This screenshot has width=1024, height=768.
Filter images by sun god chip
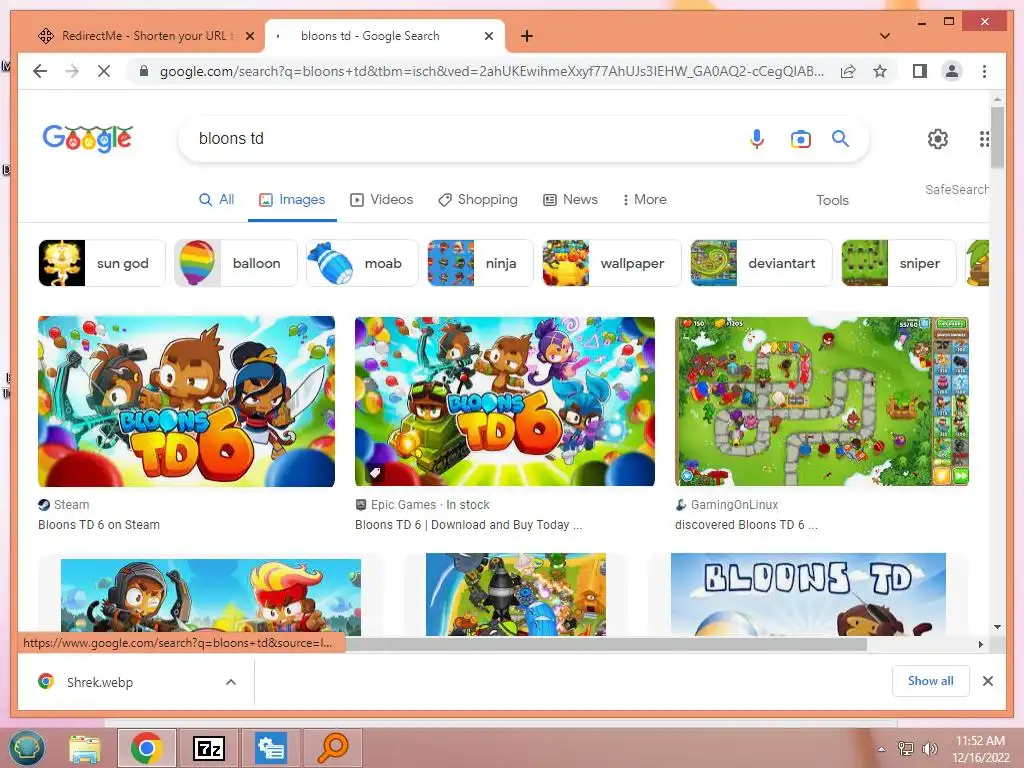click(x=102, y=263)
